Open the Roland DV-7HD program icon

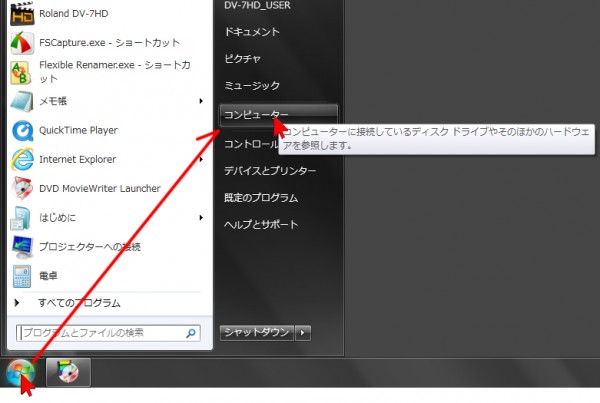coord(22,14)
